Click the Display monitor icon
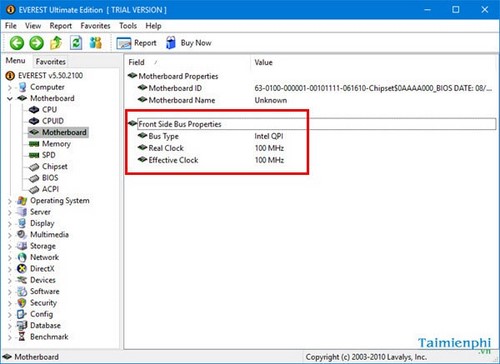 point(22,223)
